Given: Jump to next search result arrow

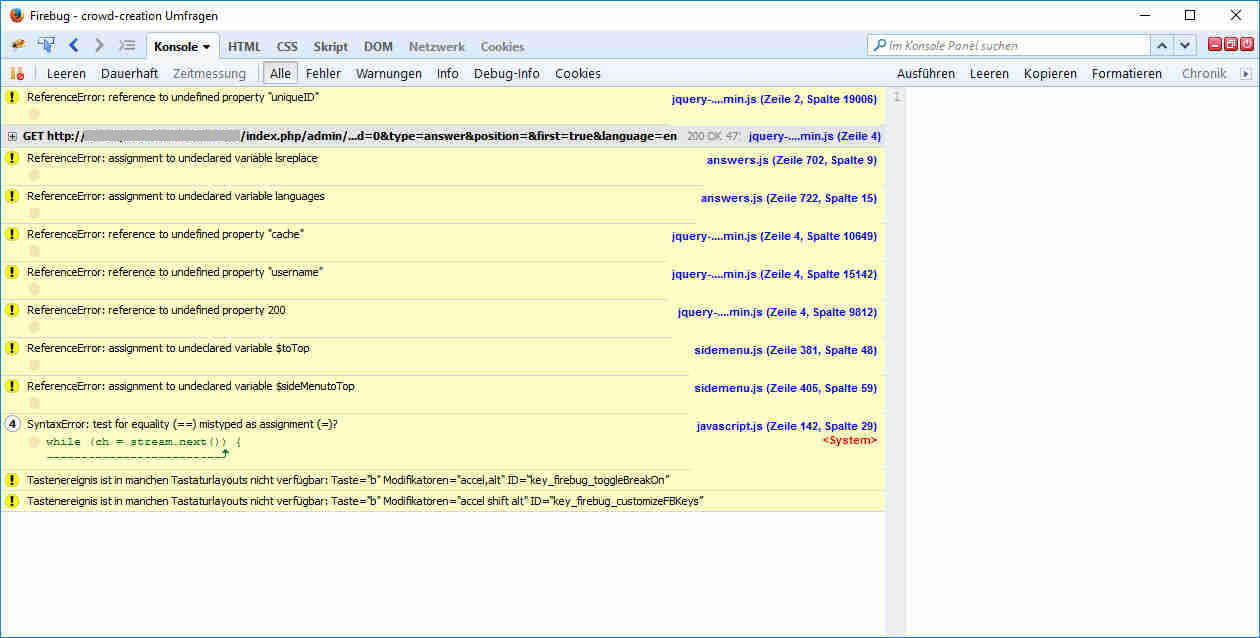Looking at the screenshot, I should (x=1185, y=46).
